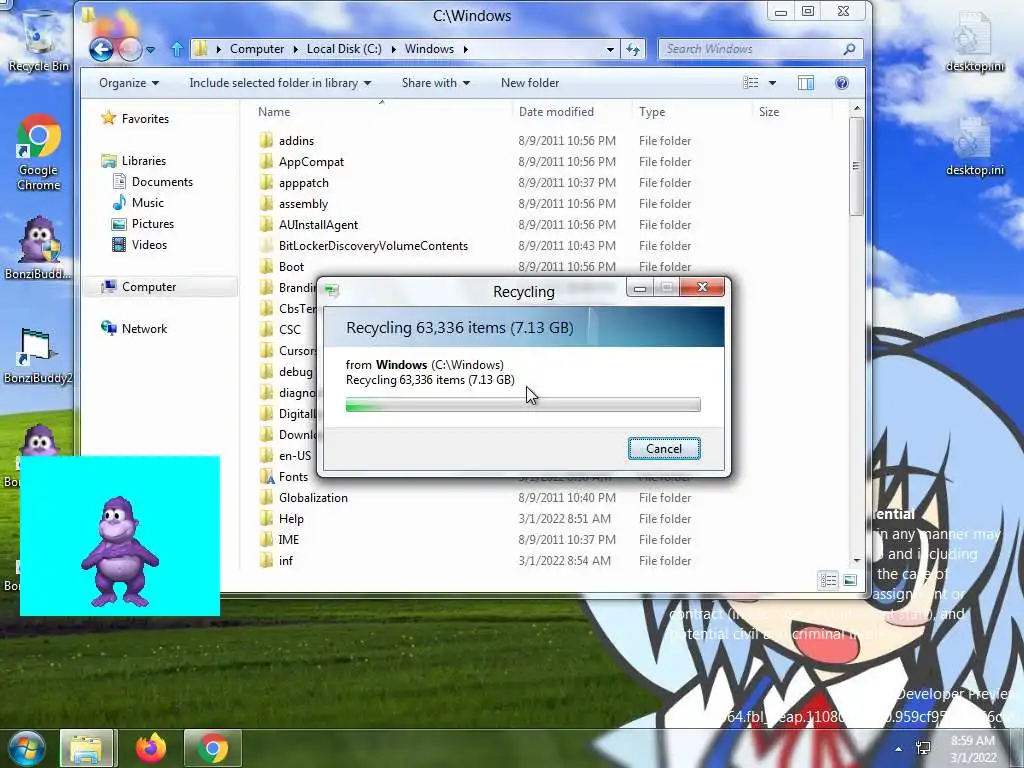Expand dropdown arrow after Local Disk breadcrumb

[394, 49]
